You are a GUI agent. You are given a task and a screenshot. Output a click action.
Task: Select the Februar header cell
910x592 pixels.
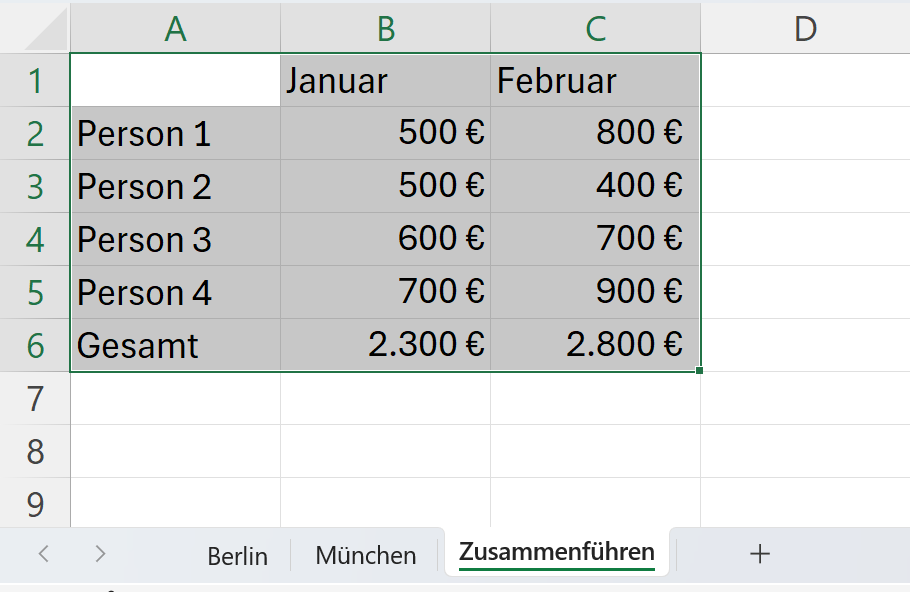(595, 81)
